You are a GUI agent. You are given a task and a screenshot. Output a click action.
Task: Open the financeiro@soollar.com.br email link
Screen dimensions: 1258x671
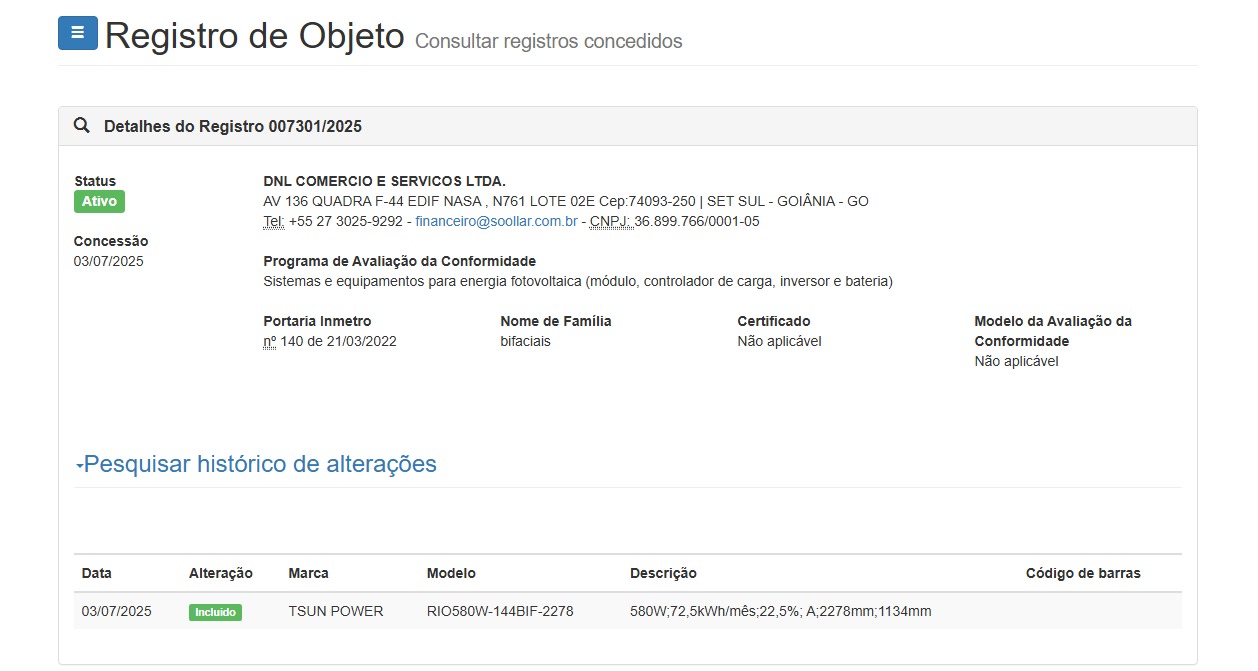[x=496, y=221]
